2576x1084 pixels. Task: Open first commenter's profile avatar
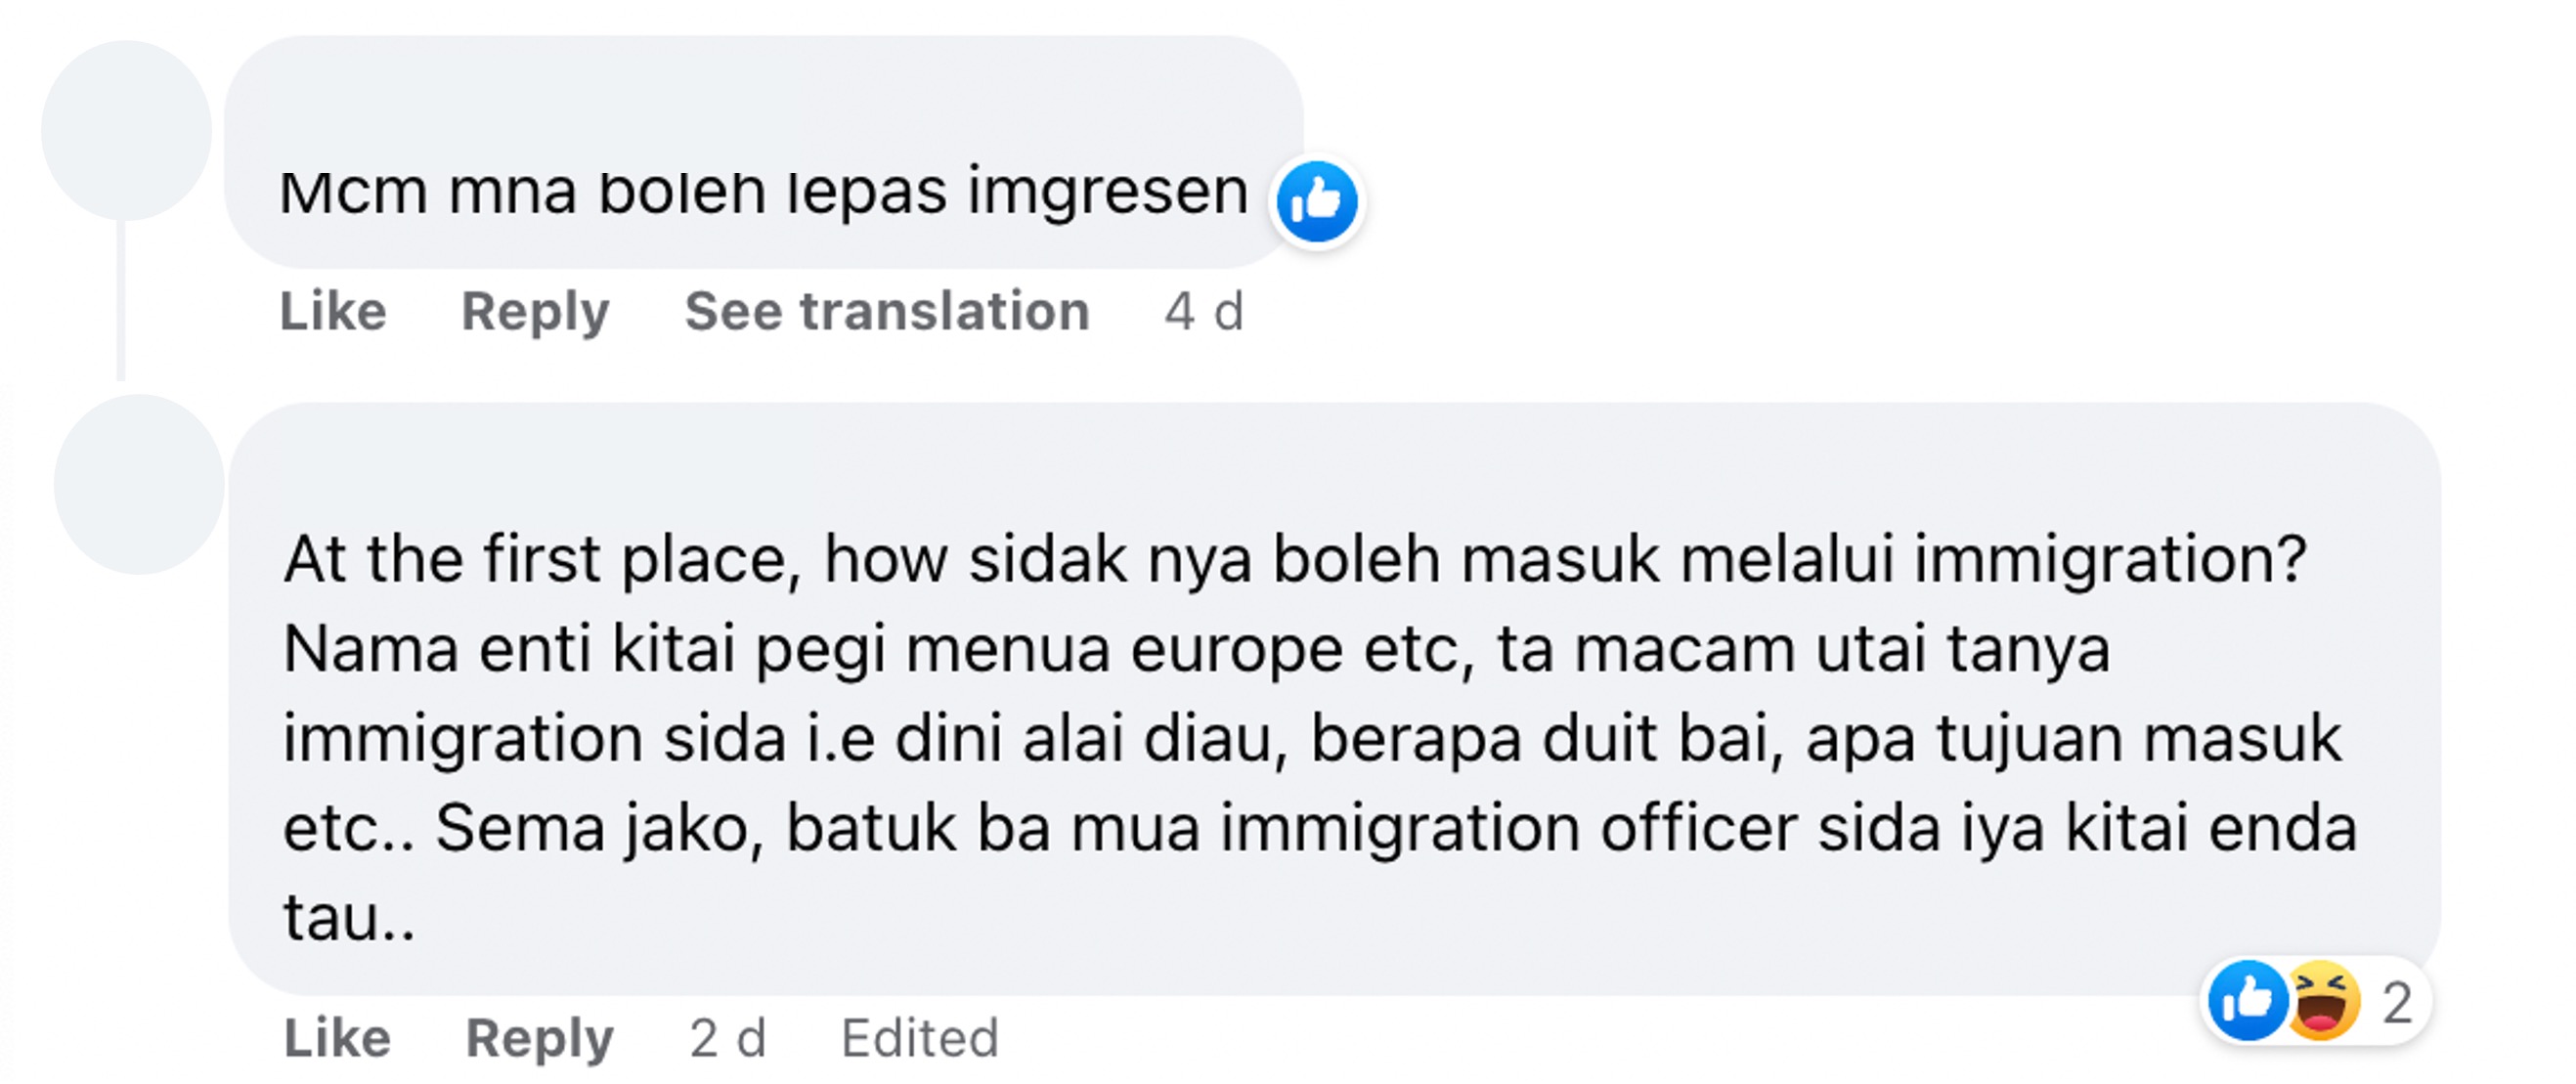(126, 131)
